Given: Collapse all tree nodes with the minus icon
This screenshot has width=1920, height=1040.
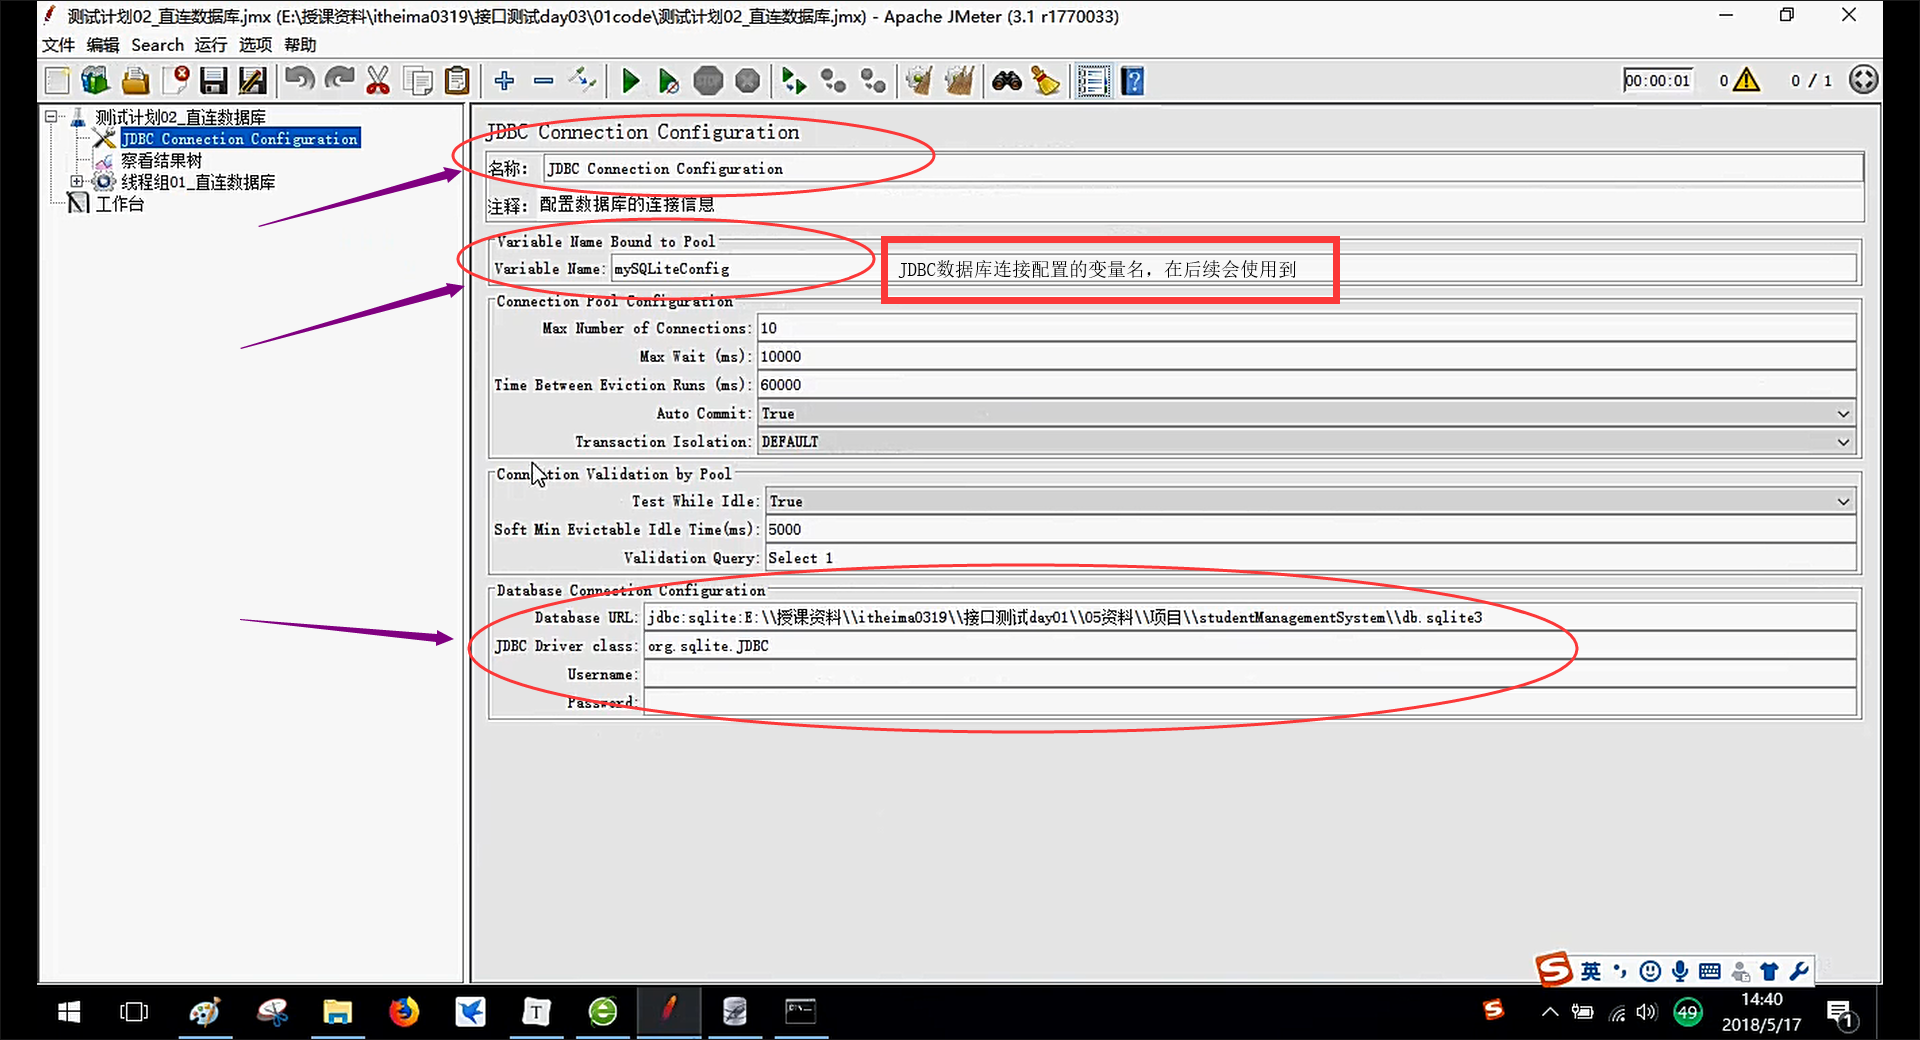Looking at the screenshot, I should point(543,81).
